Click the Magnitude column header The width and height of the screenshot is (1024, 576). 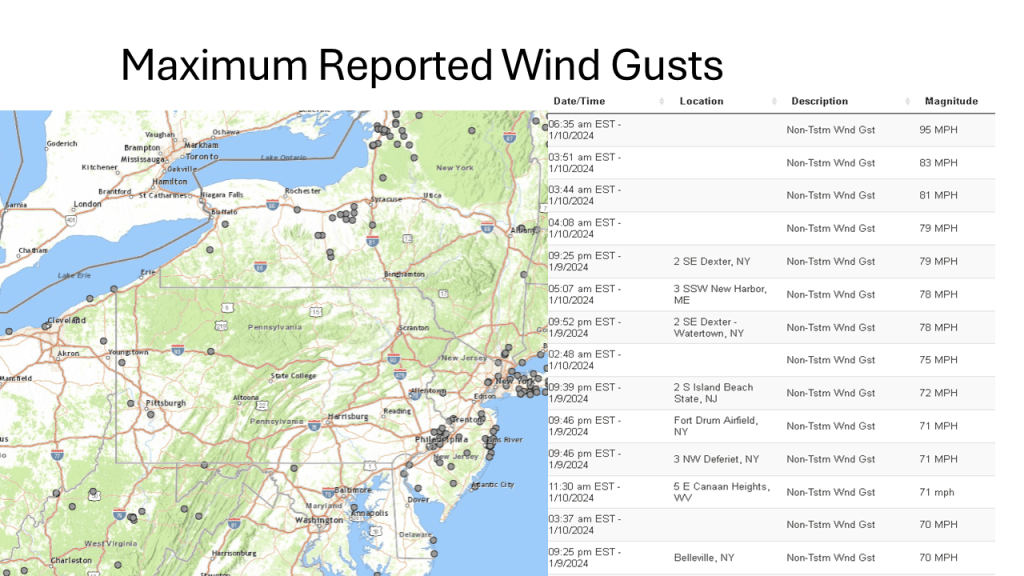950,101
